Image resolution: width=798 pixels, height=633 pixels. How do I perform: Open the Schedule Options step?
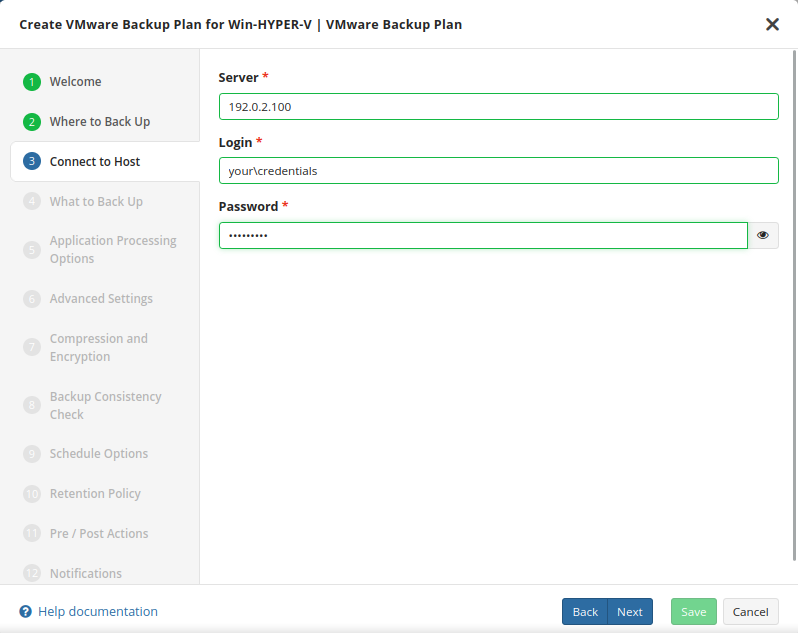(x=98, y=454)
